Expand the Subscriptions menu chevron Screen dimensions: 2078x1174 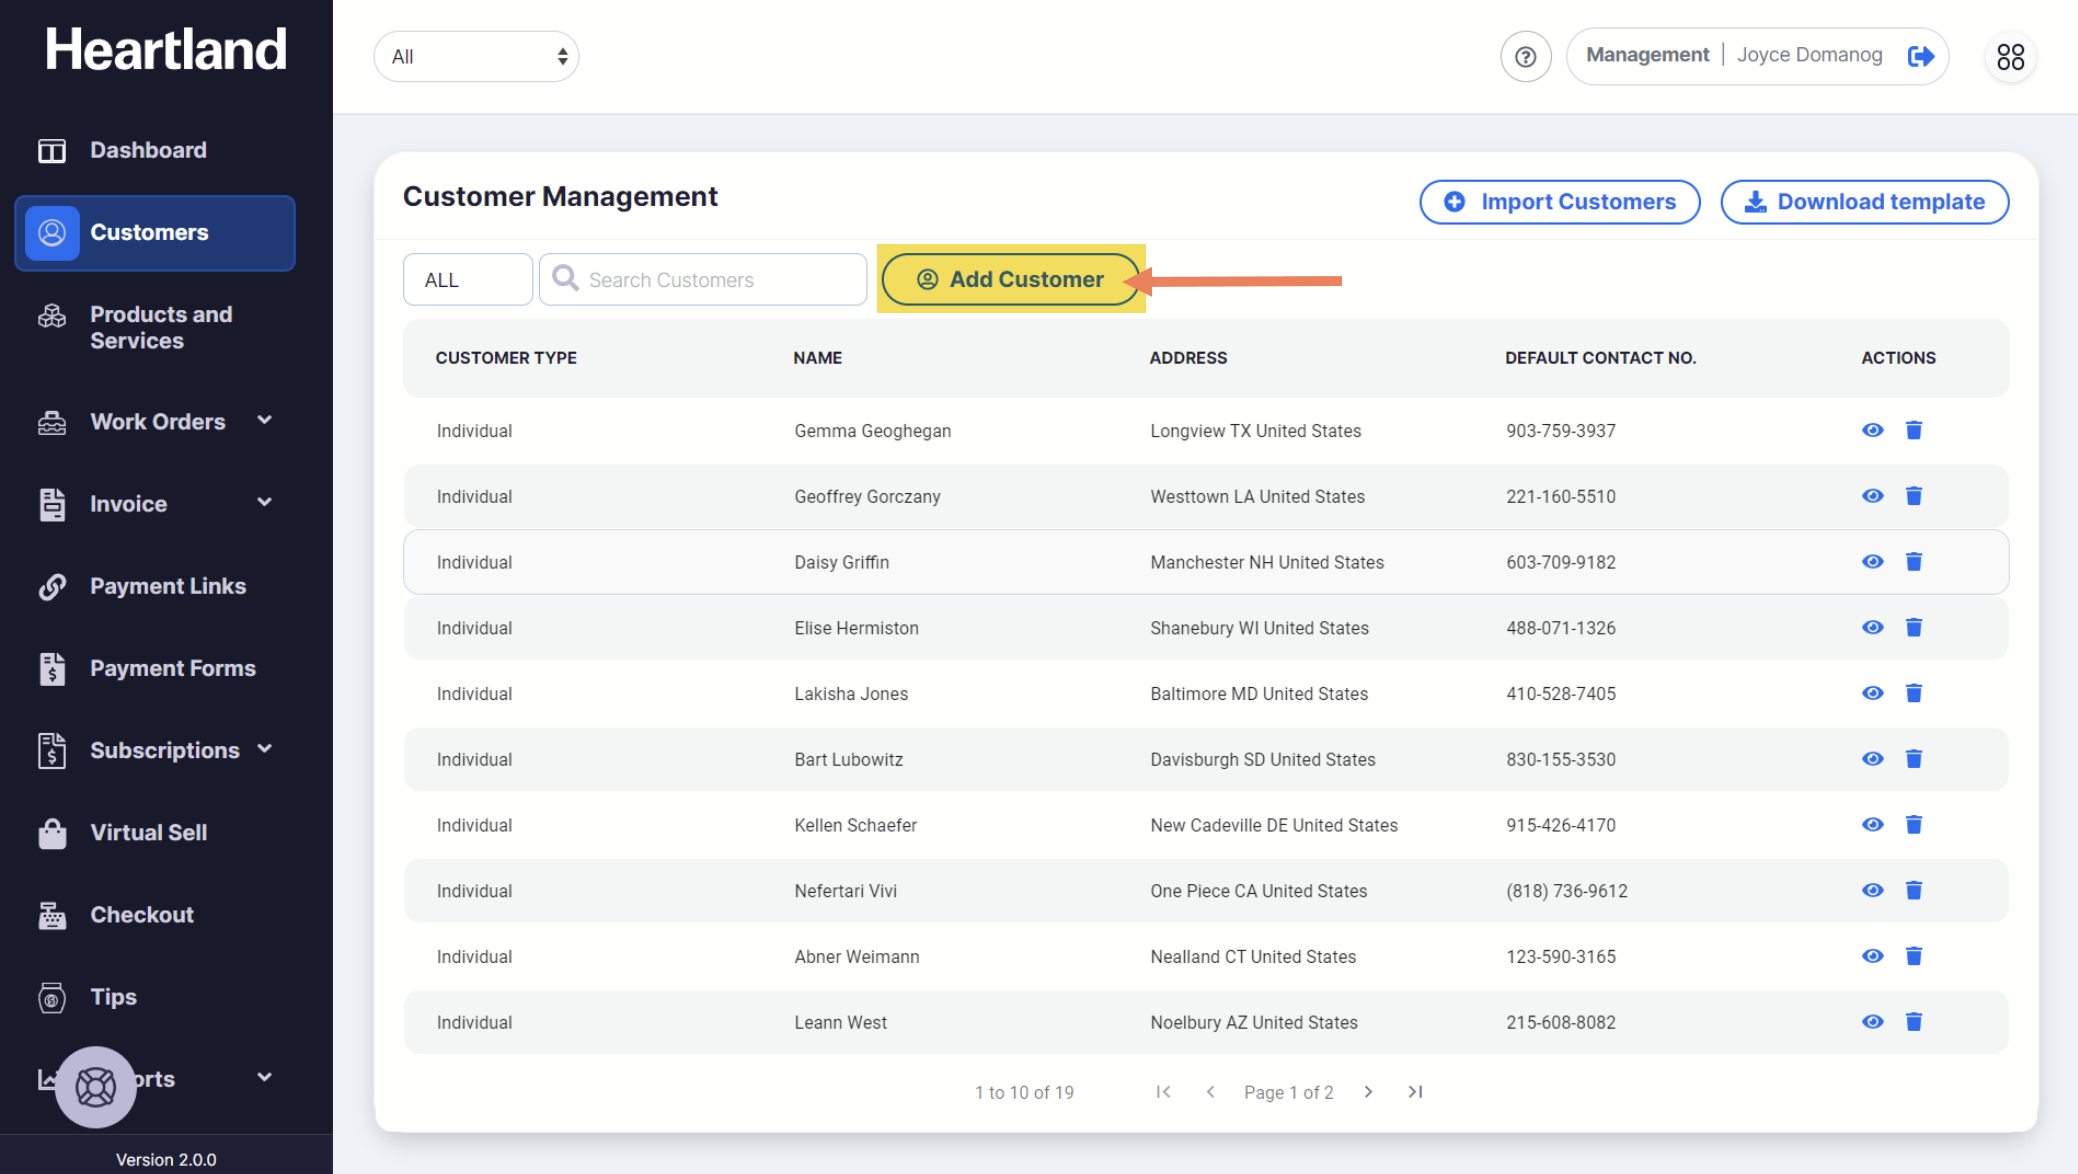click(264, 749)
